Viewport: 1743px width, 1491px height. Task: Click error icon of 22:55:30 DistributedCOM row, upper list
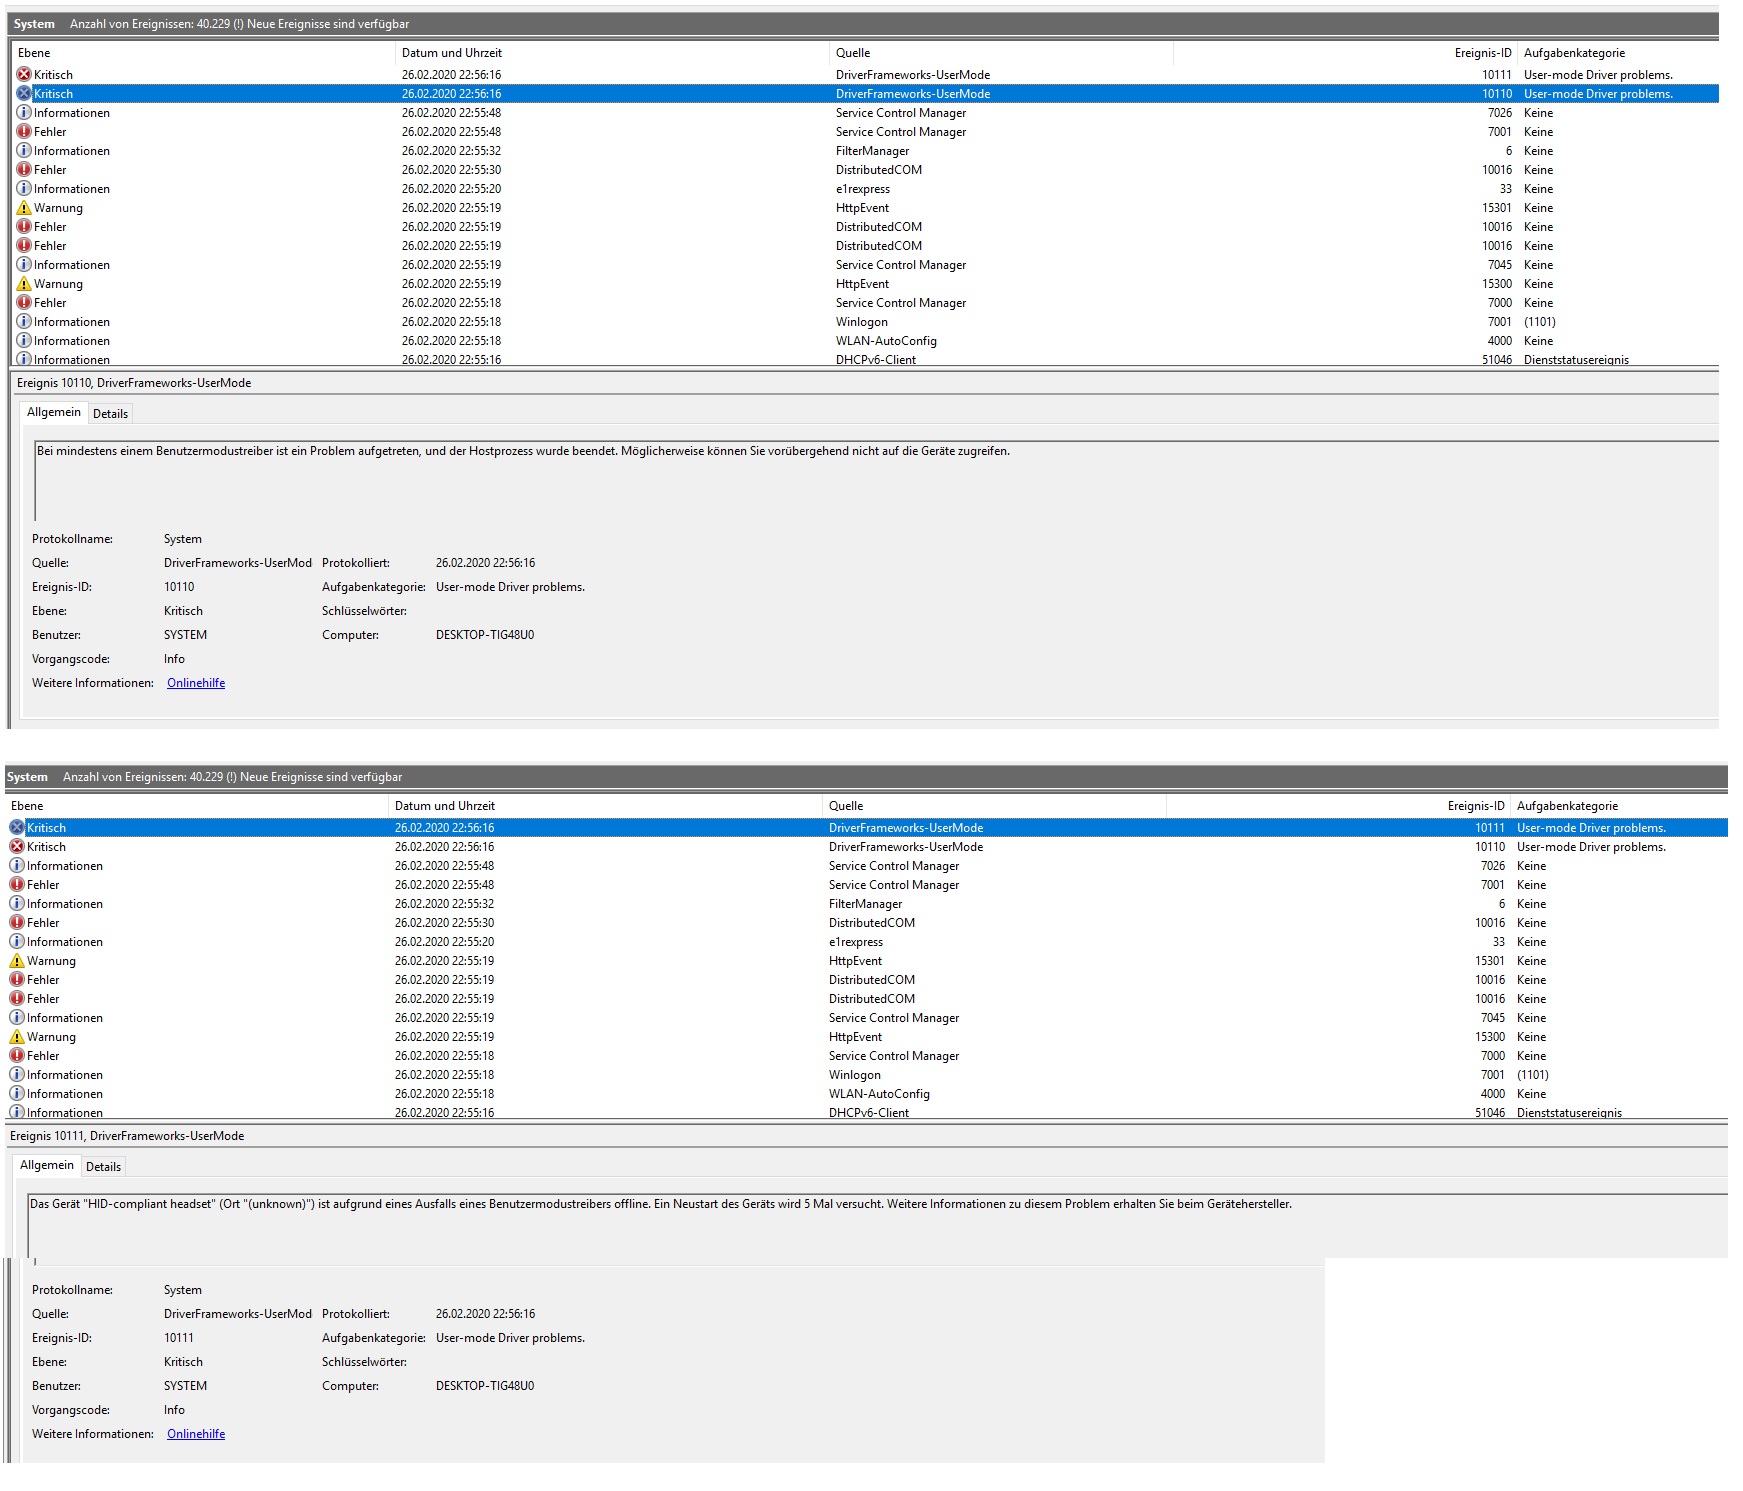pos(24,170)
